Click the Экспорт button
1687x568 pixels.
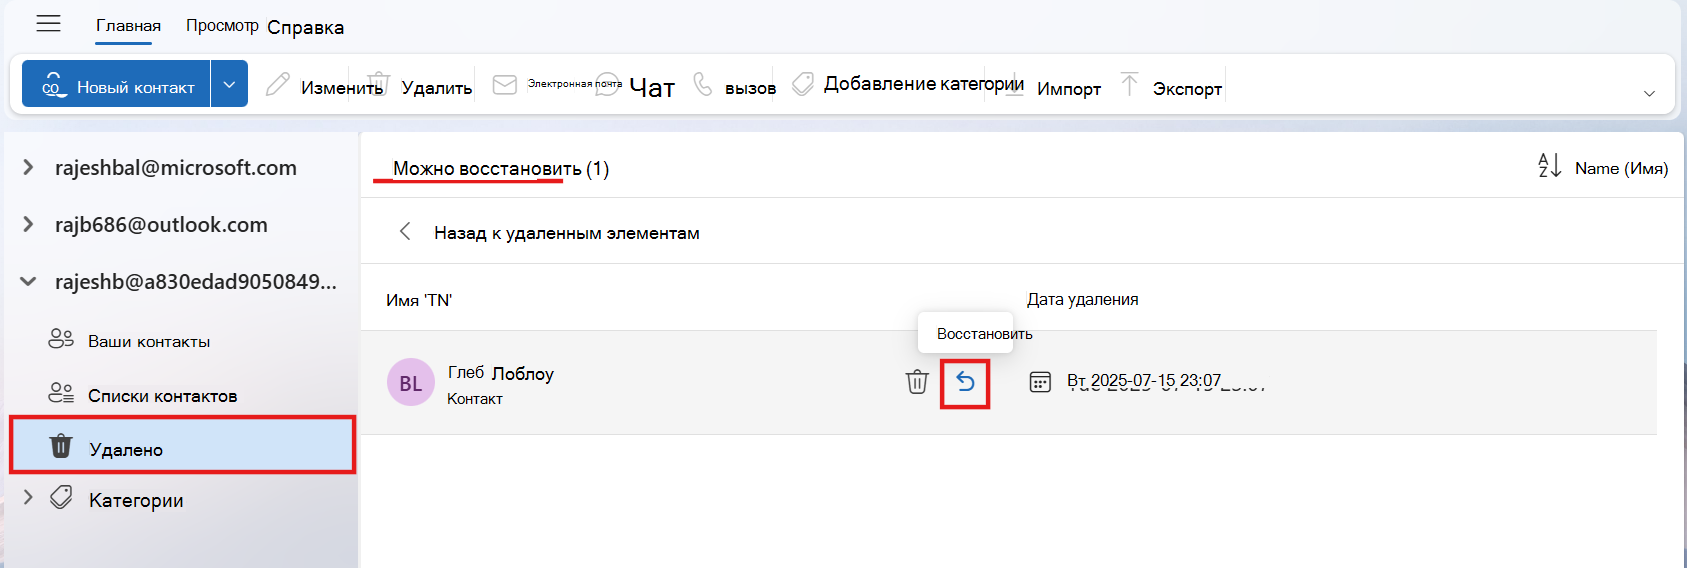point(1171,88)
